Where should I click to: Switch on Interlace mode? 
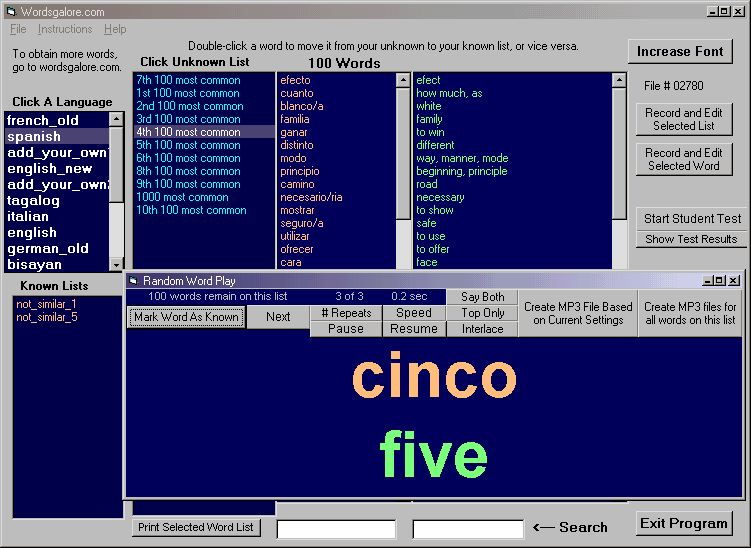point(483,329)
